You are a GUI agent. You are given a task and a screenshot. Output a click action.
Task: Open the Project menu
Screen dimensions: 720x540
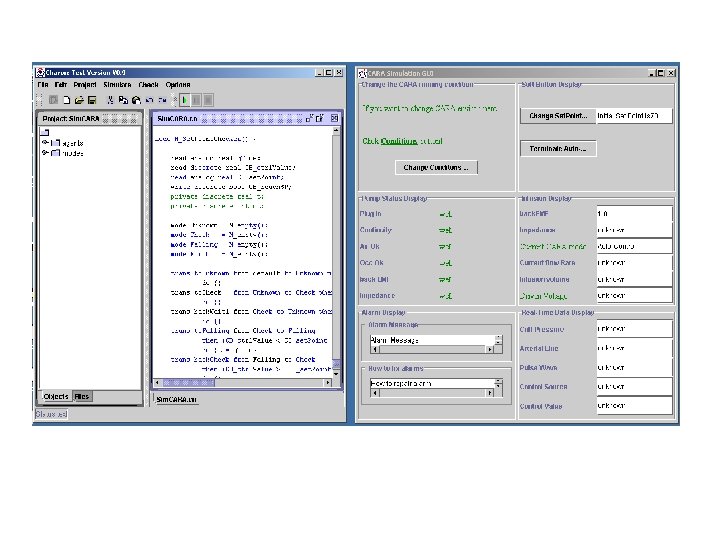coord(85,85)
